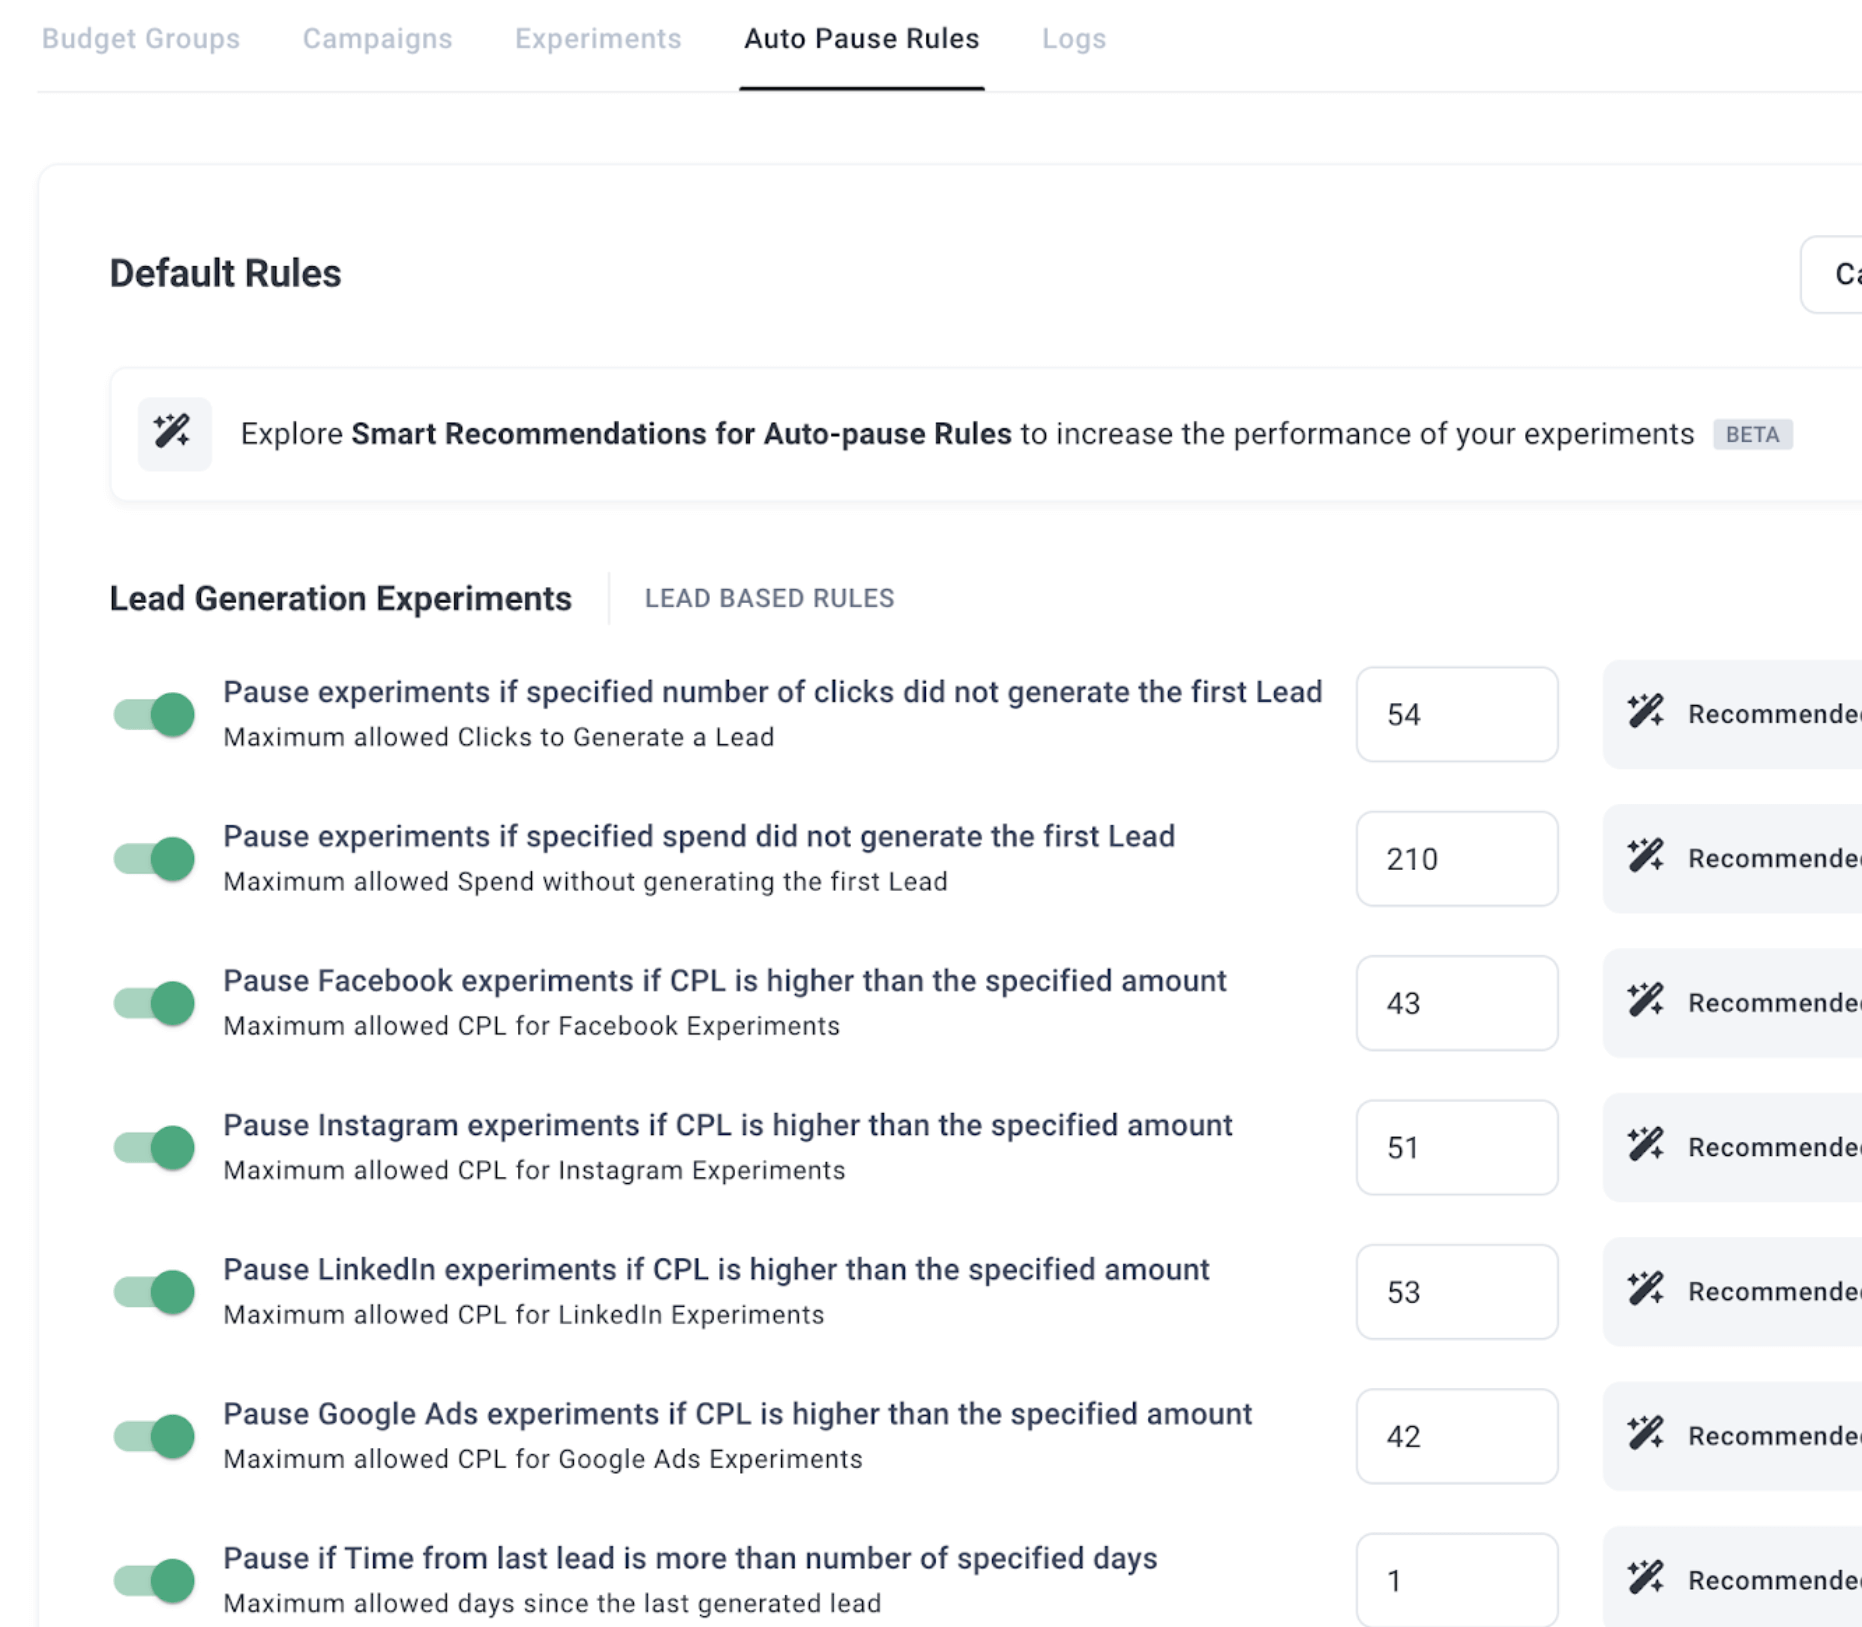This screenshot has width=1862, height=1627.
Task: Click 'Pause if Time from last lead' rule title
Action: [690, 1558]
